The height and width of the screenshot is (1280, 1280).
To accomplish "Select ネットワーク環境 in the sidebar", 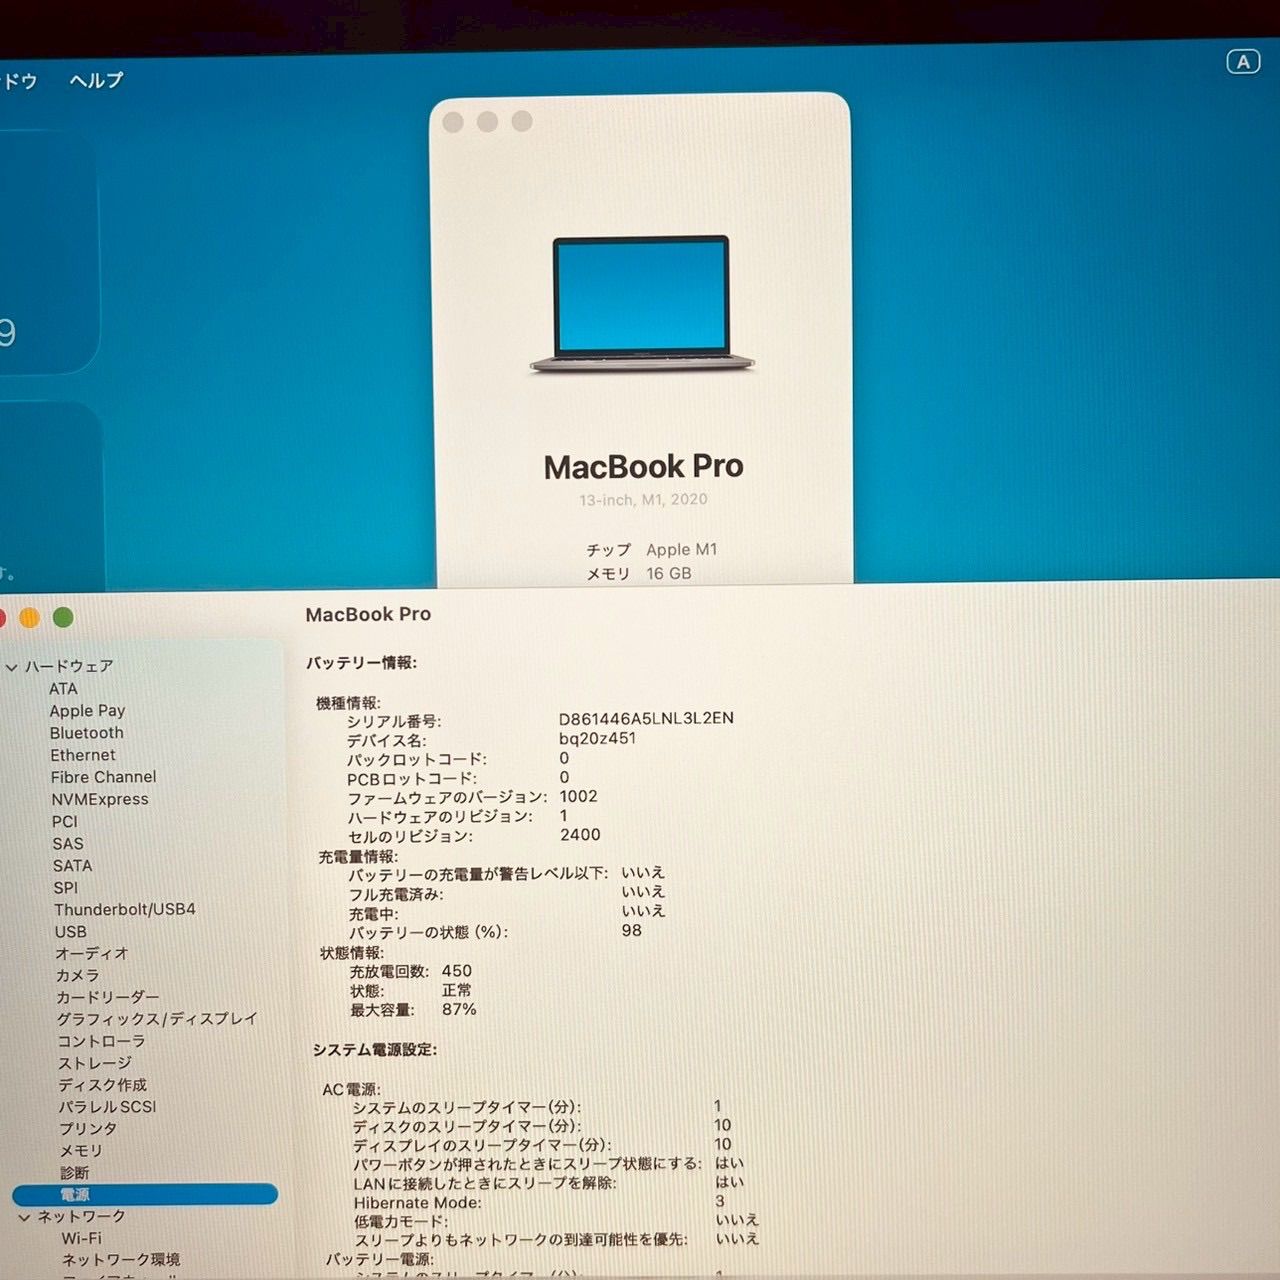I will point(121,1260).
